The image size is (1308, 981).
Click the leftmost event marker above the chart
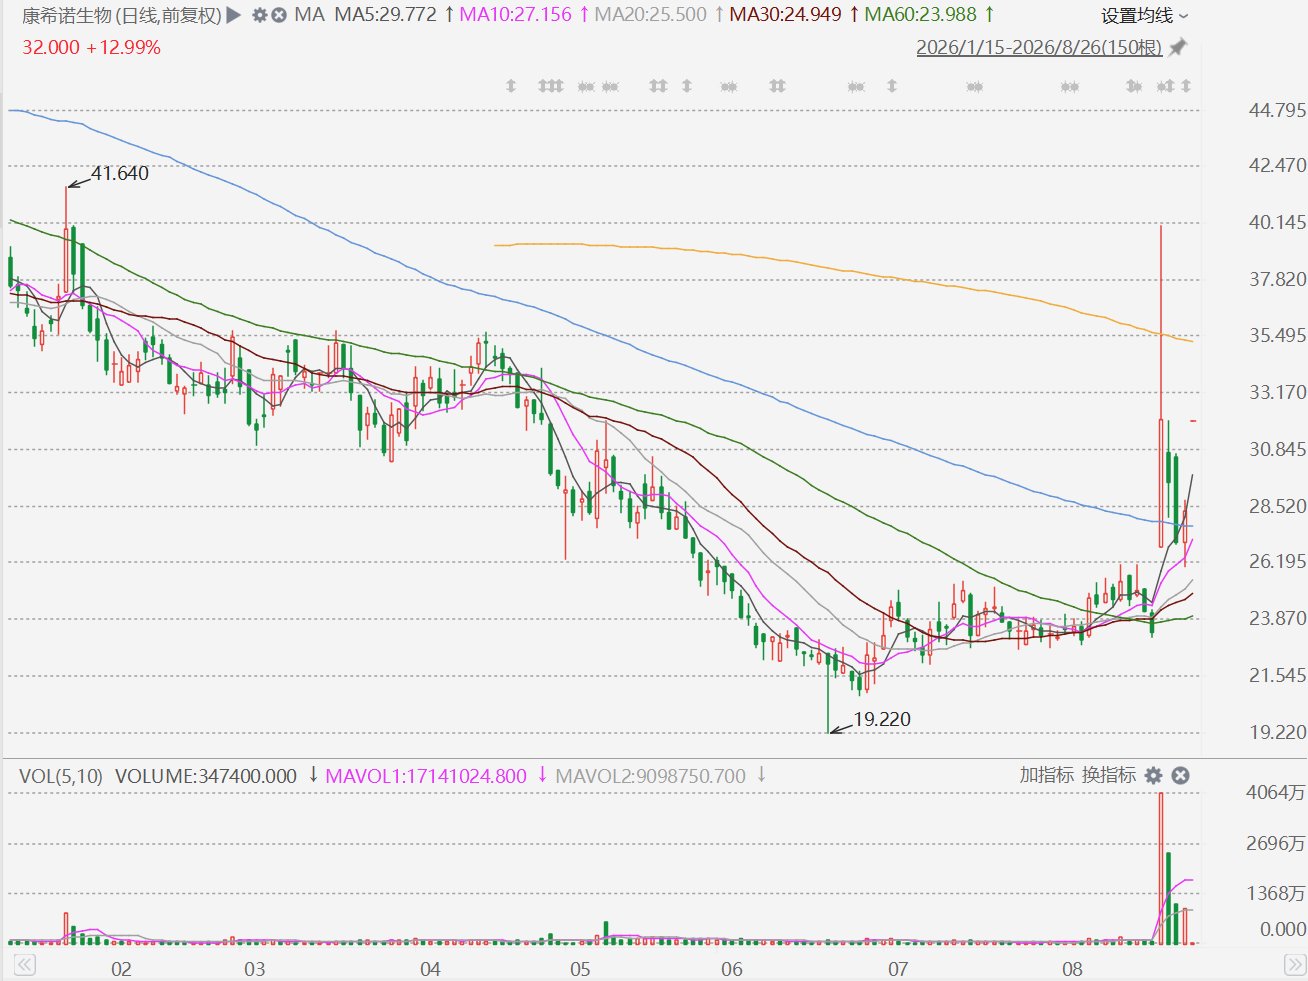coord(511,86)
